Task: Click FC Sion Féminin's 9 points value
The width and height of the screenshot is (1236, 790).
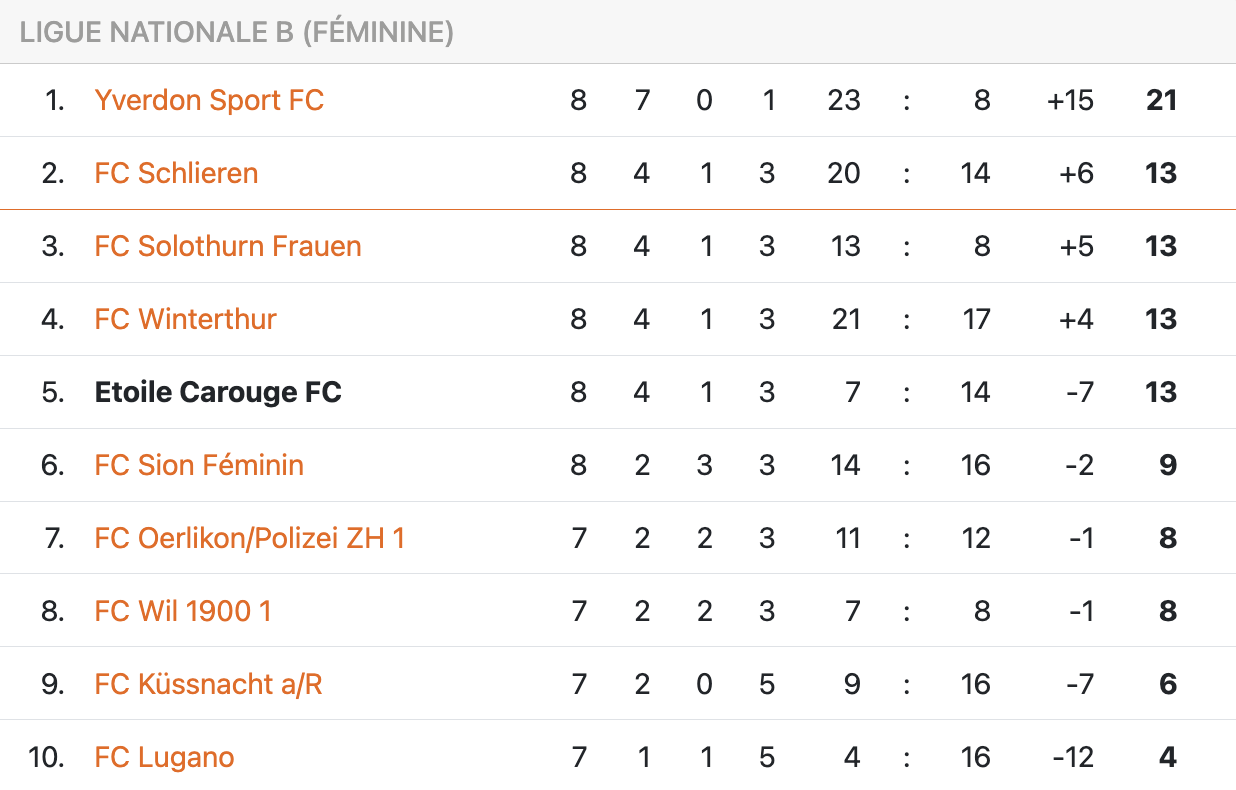Action: (1167, 465)
